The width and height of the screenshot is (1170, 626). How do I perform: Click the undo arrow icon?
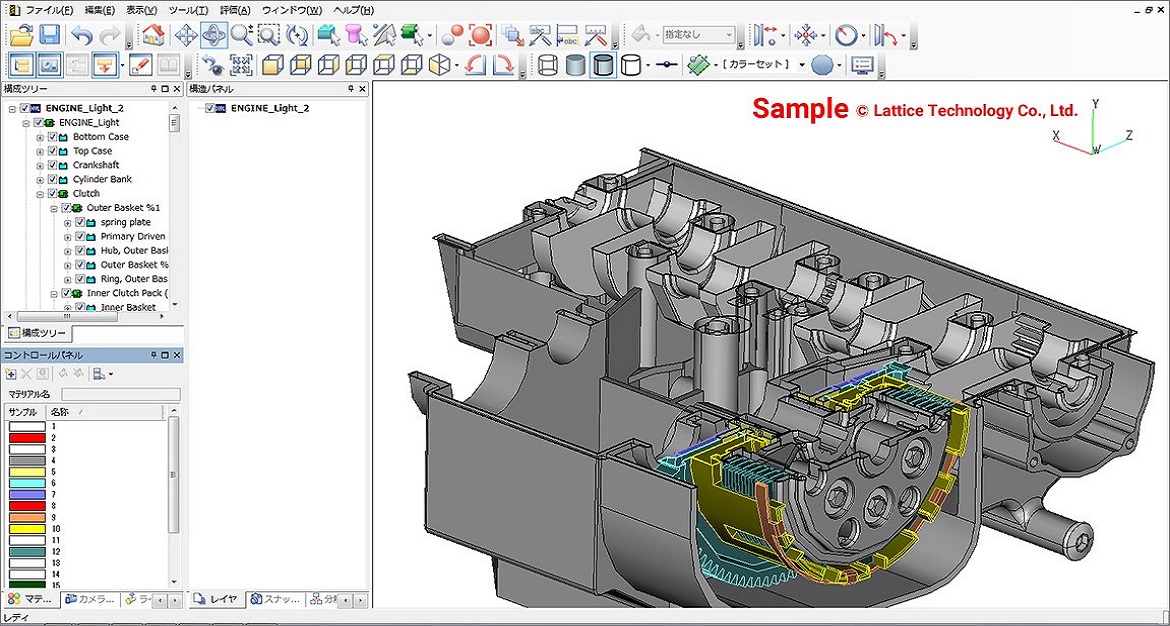tap(81, 35)
